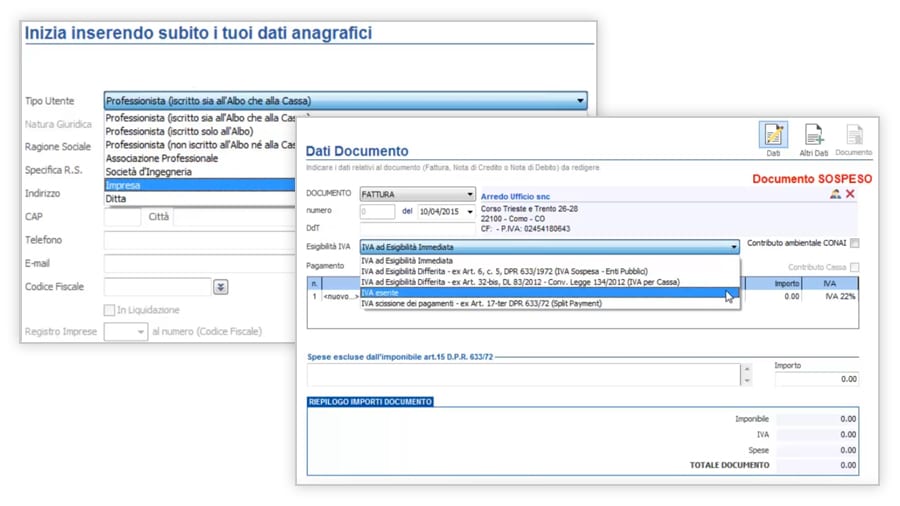Click the double-chevron button beside Codice Fiscale
Viewport: 900px width, 506px height.
tap(220, 287)
